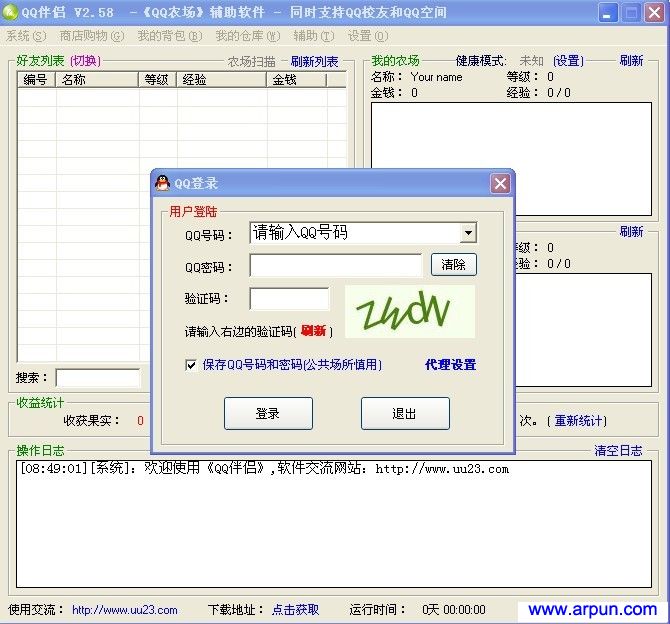Focus the QQ密码 password field
This screenshot has height=624, width=670.
coord(336,265)
